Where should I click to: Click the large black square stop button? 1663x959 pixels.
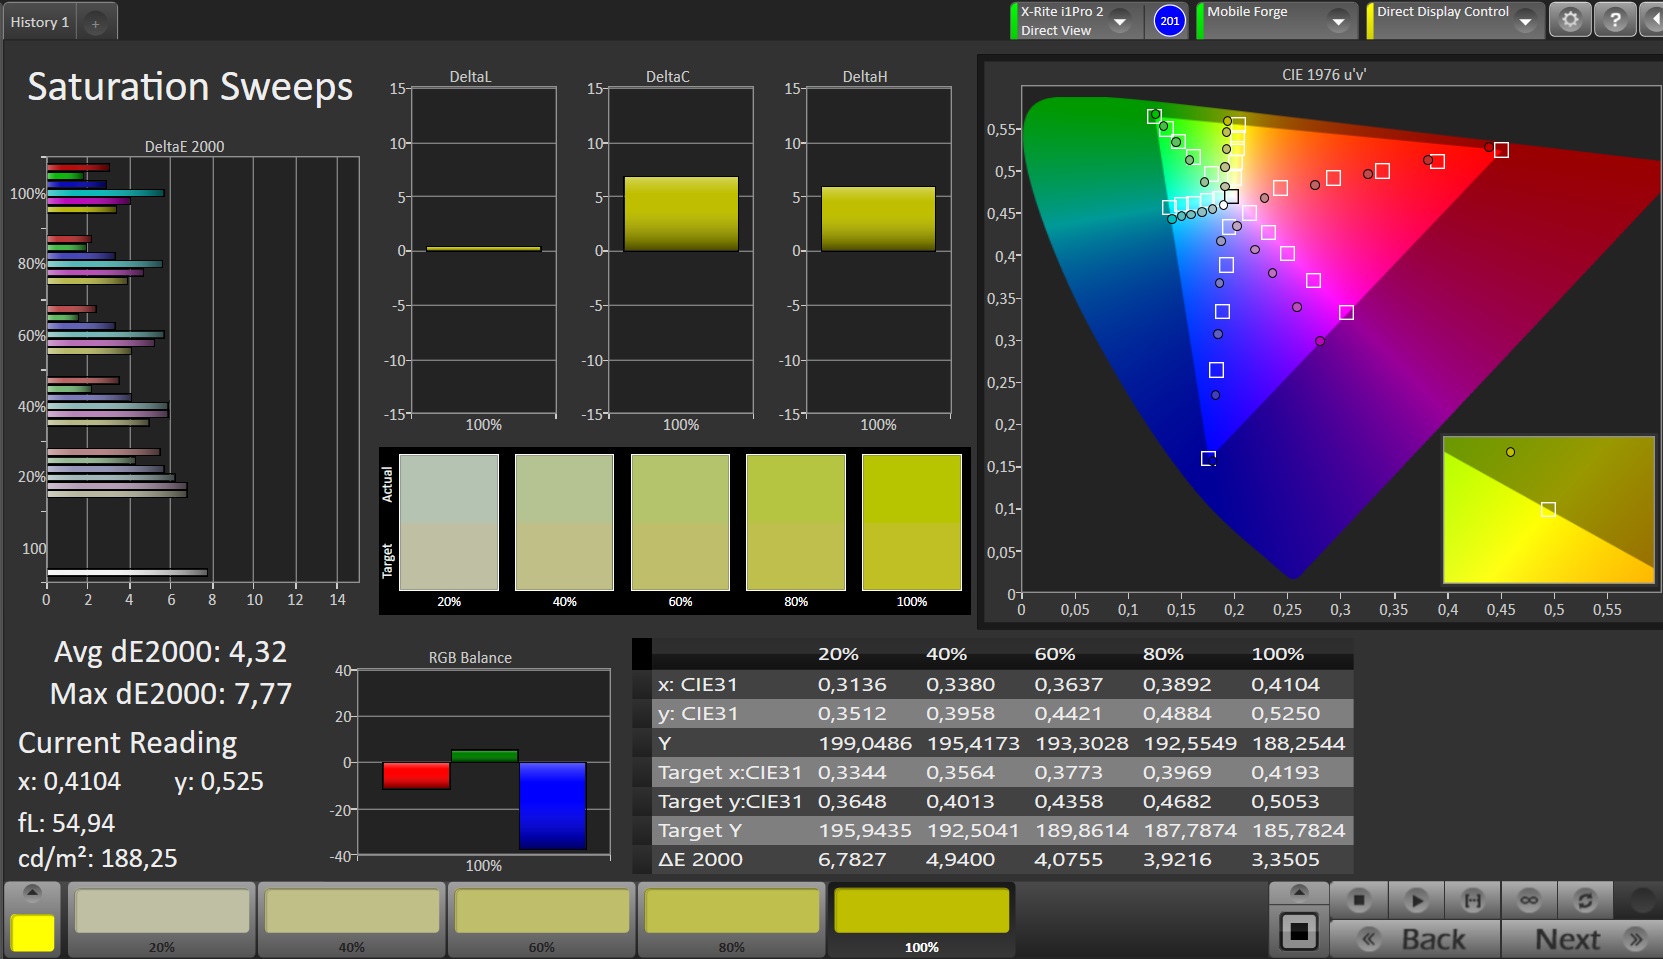pos(1299,932)
